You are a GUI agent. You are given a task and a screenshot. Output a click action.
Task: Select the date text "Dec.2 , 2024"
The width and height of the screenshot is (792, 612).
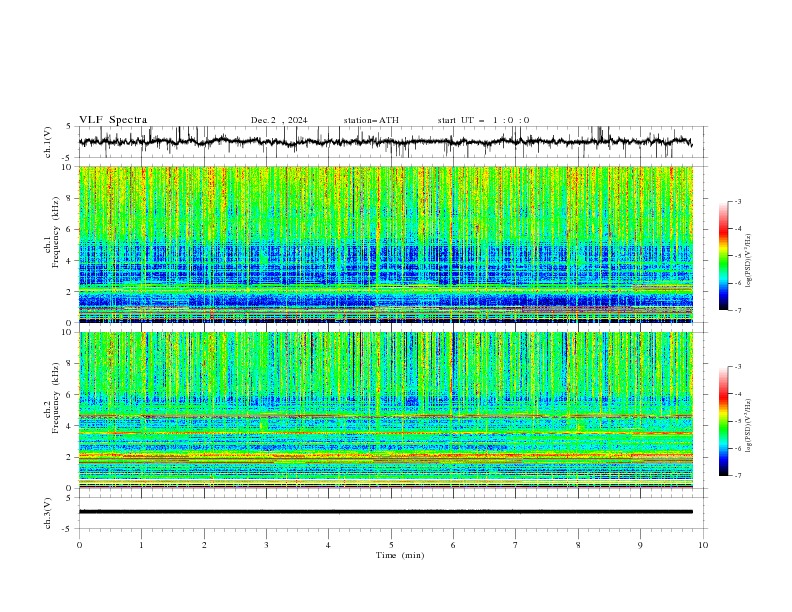click(279, 120)
